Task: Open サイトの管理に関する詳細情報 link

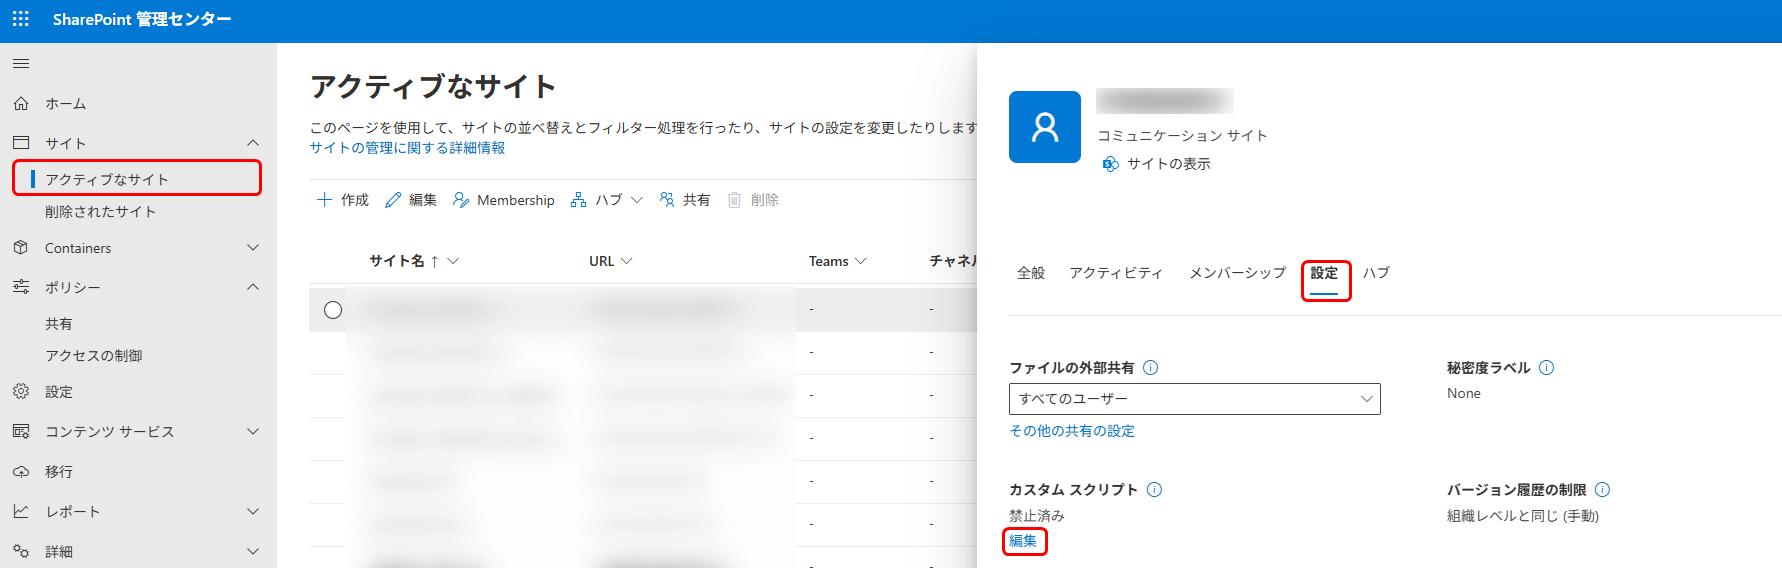Action: tap(407, 148)
